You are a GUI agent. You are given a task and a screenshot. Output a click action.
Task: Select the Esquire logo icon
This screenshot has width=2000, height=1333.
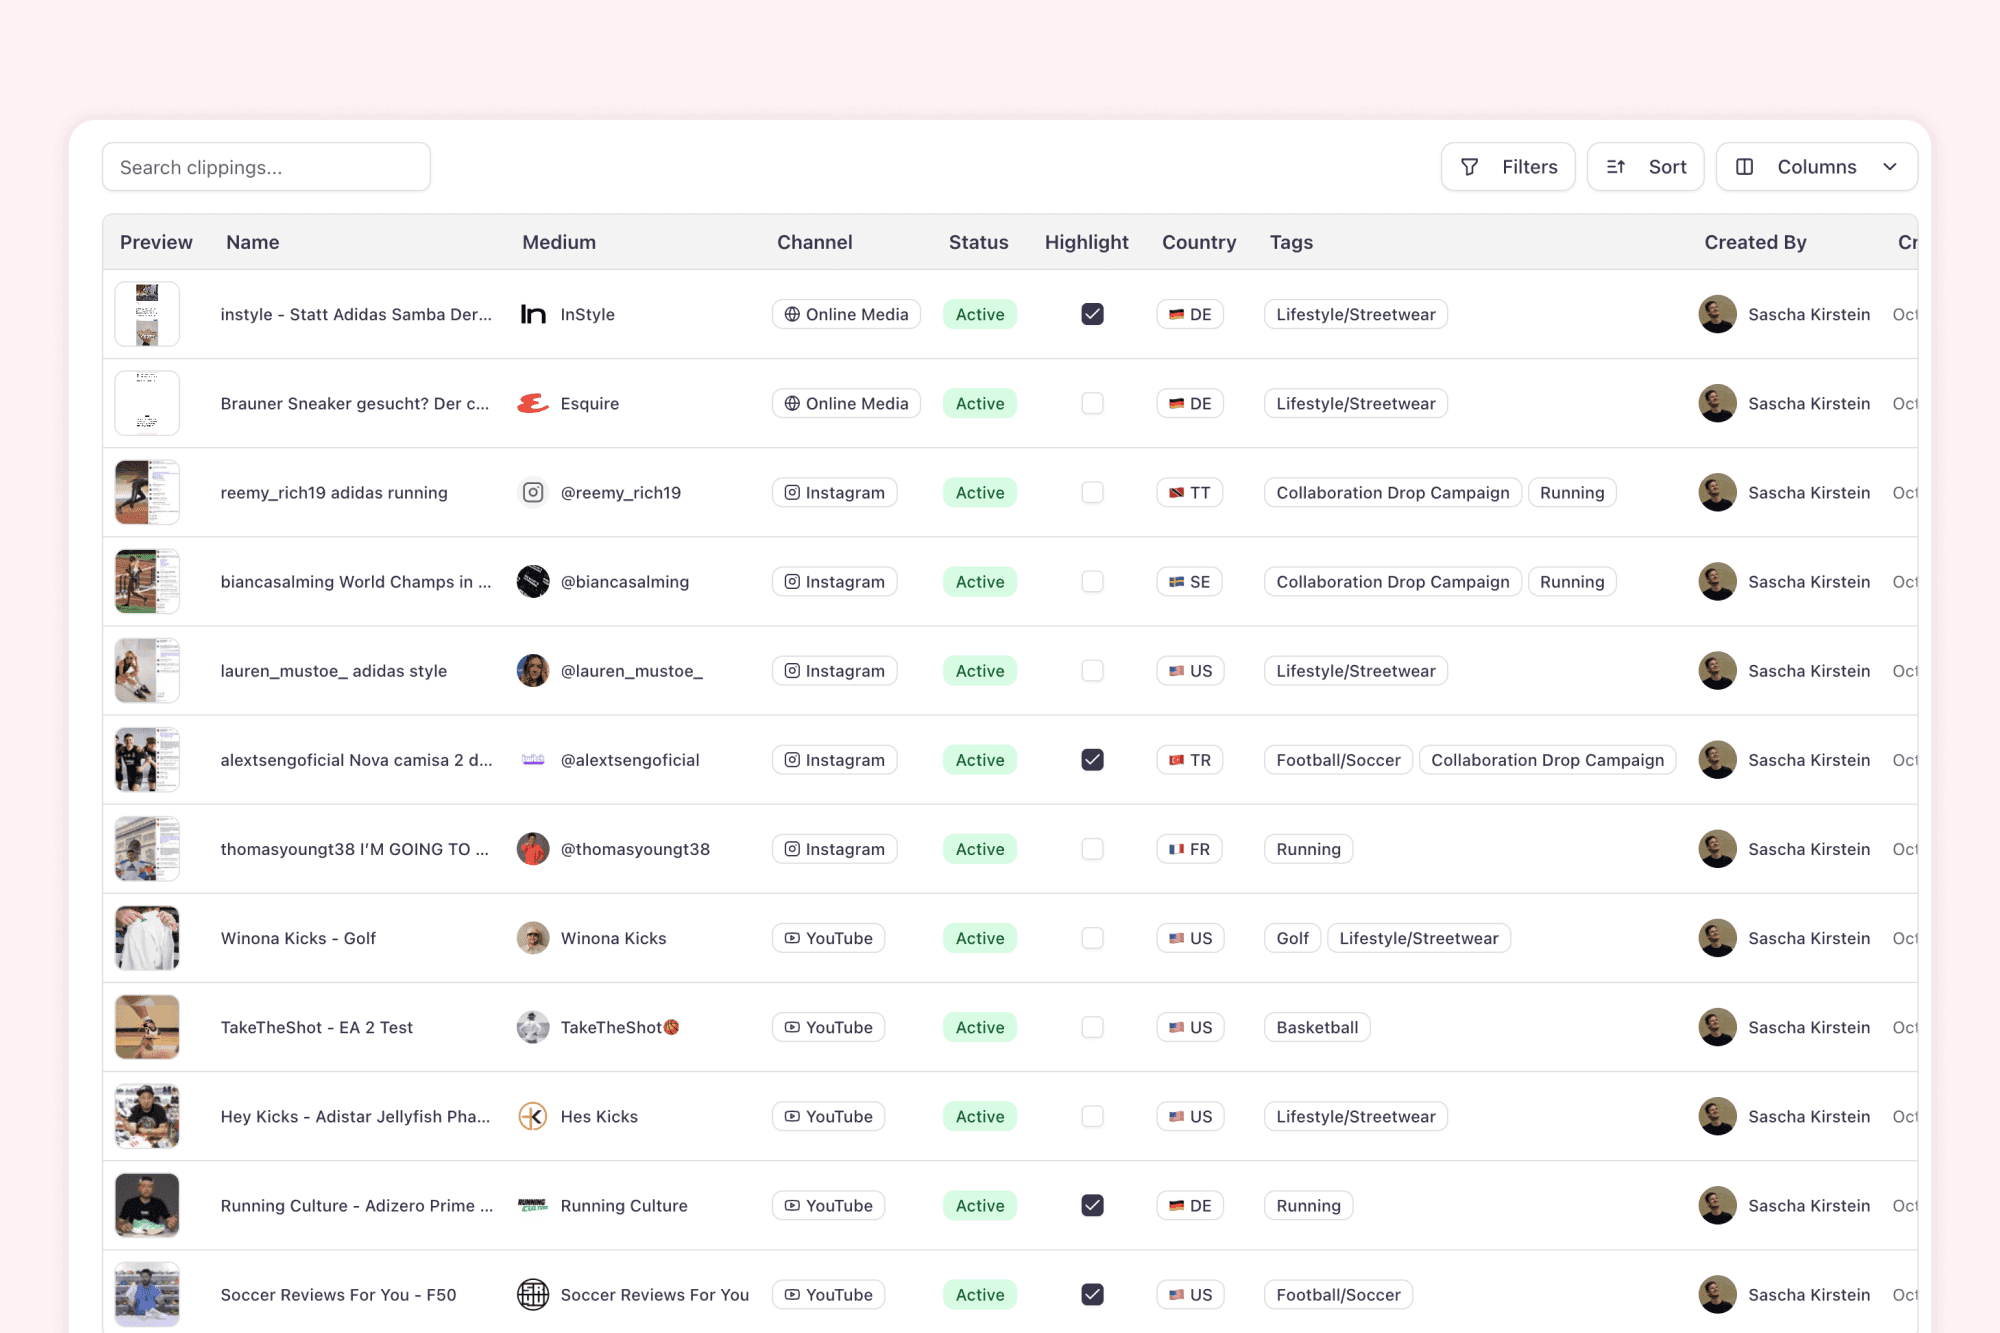click(x=533, y=403)
